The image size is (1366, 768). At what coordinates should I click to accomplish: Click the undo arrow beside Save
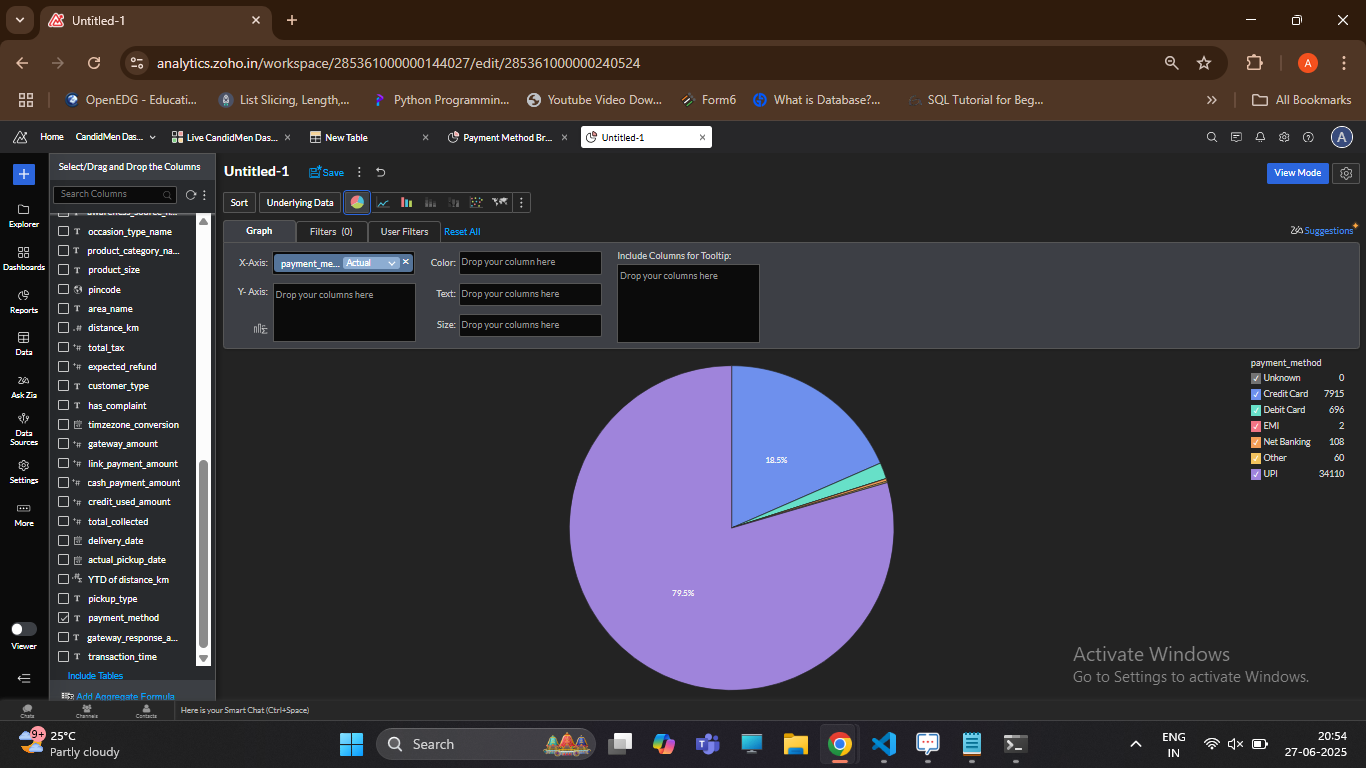pyautogui.click(x=381, y=172)
